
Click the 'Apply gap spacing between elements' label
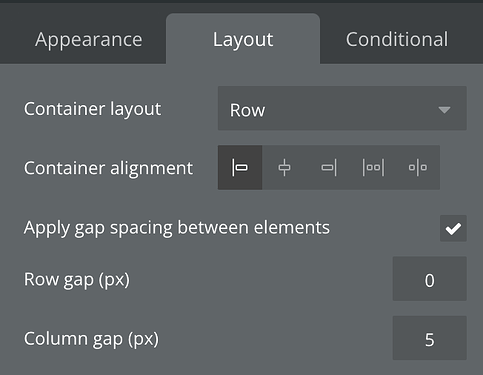coord(177,228)
